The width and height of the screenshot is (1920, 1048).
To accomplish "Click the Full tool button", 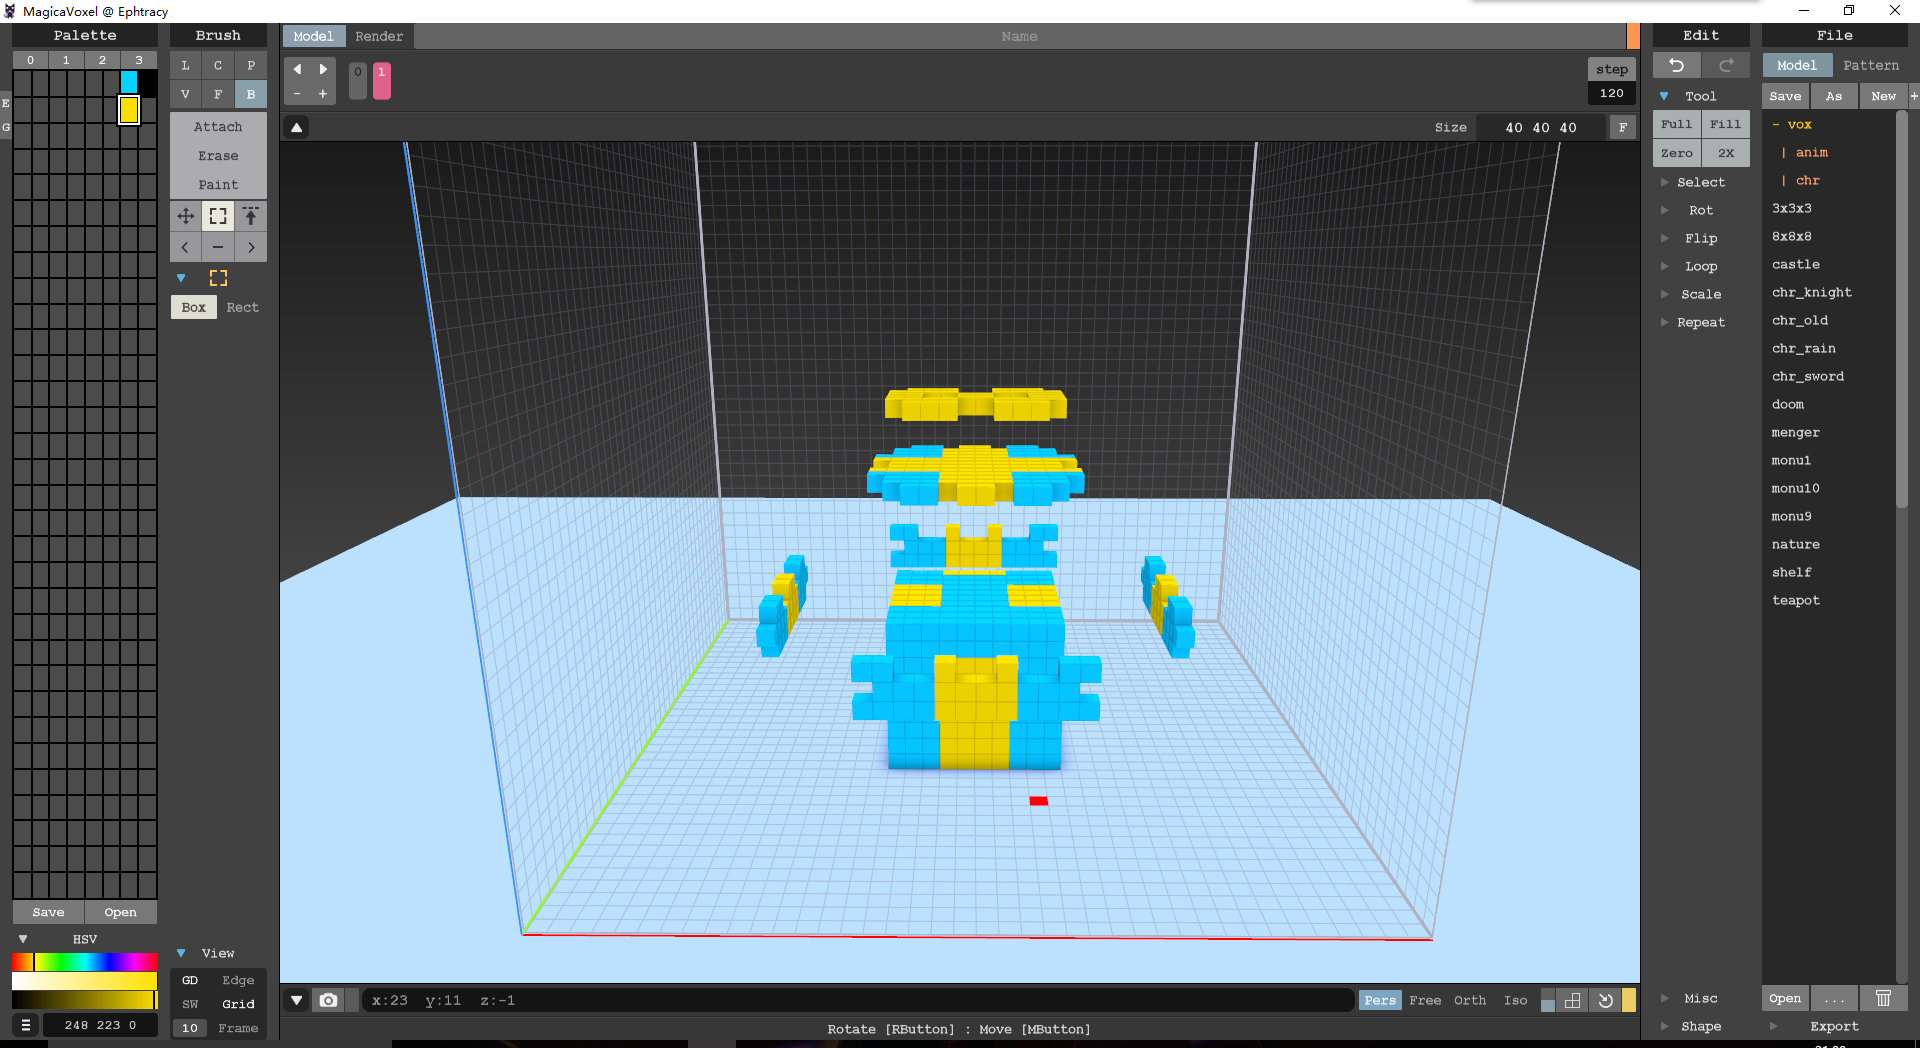I will pos(1677,124).
